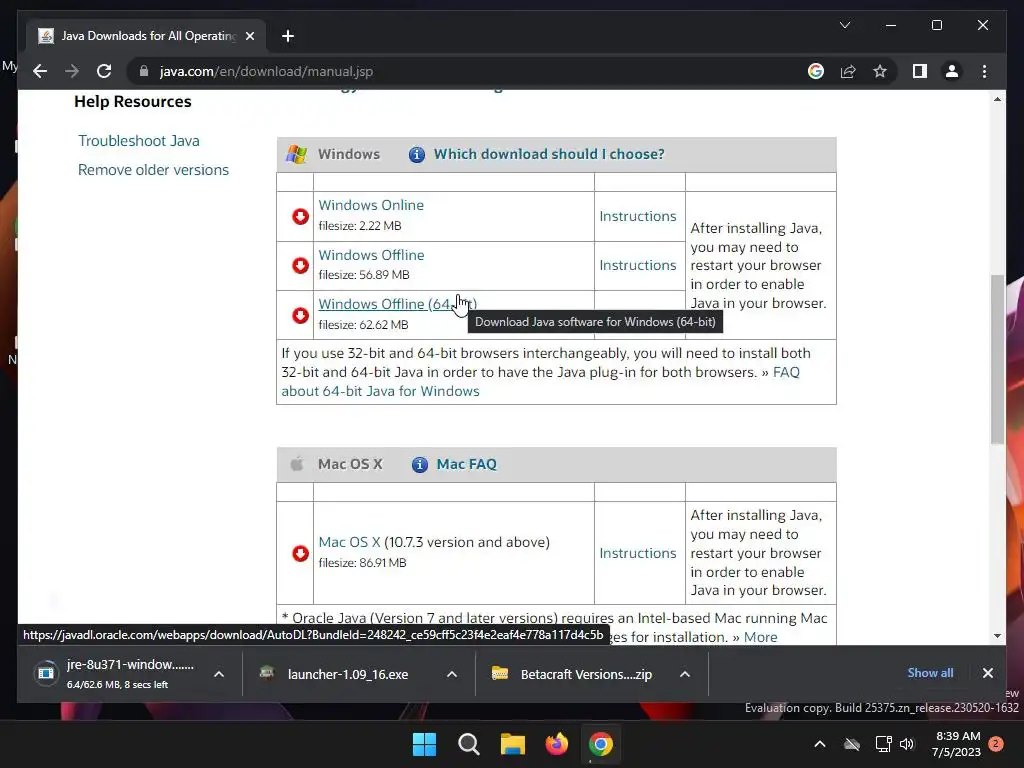Click the network icon in system tray
Image resolution: width=1024 pixels, height=768 pixels.
tap(883, 744)
